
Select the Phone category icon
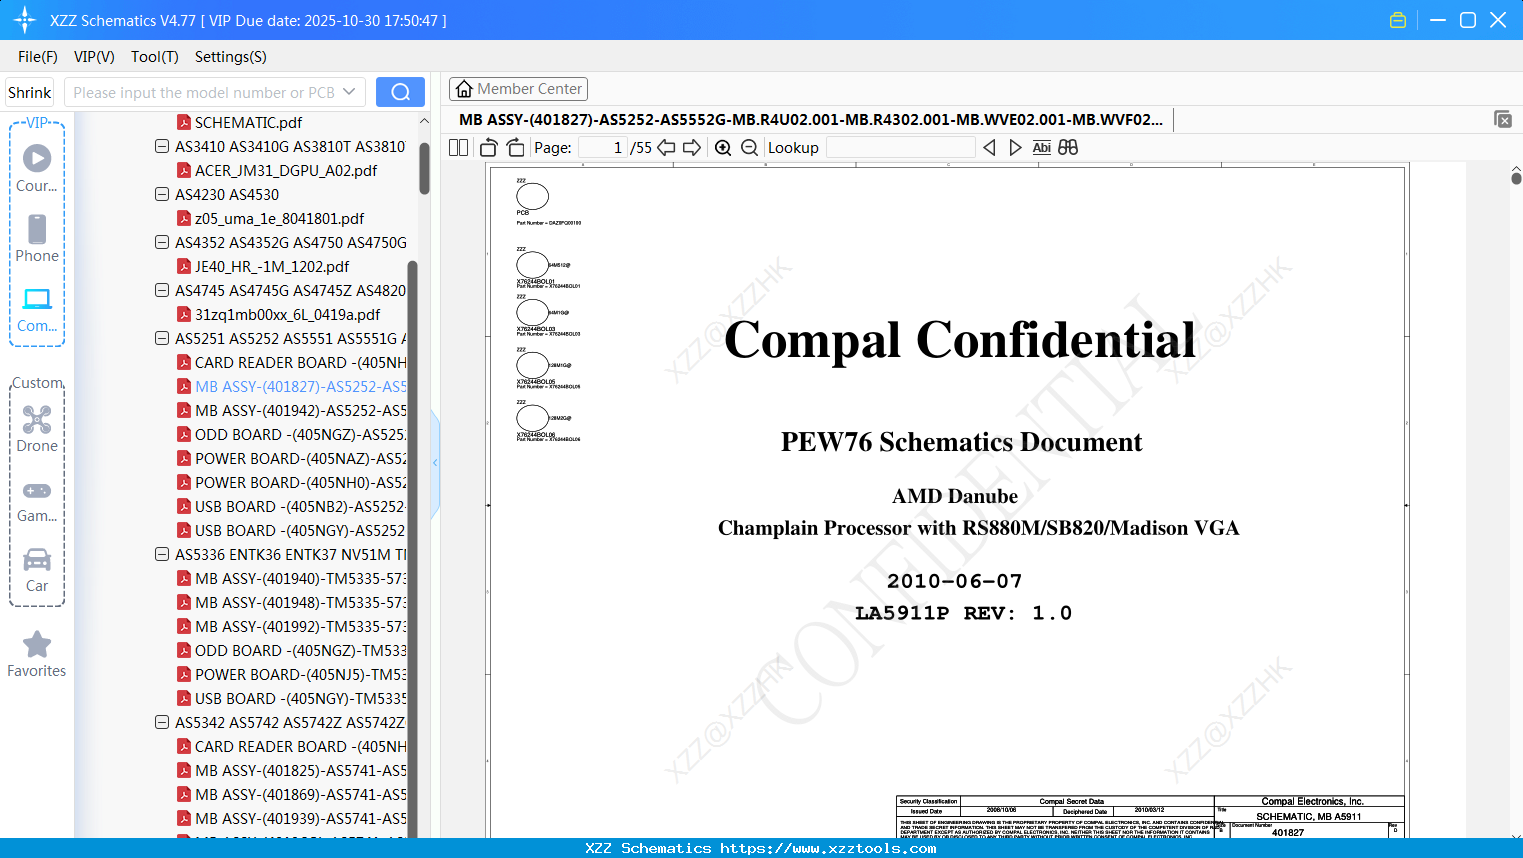pyautogui.click(x=37, y=238)
